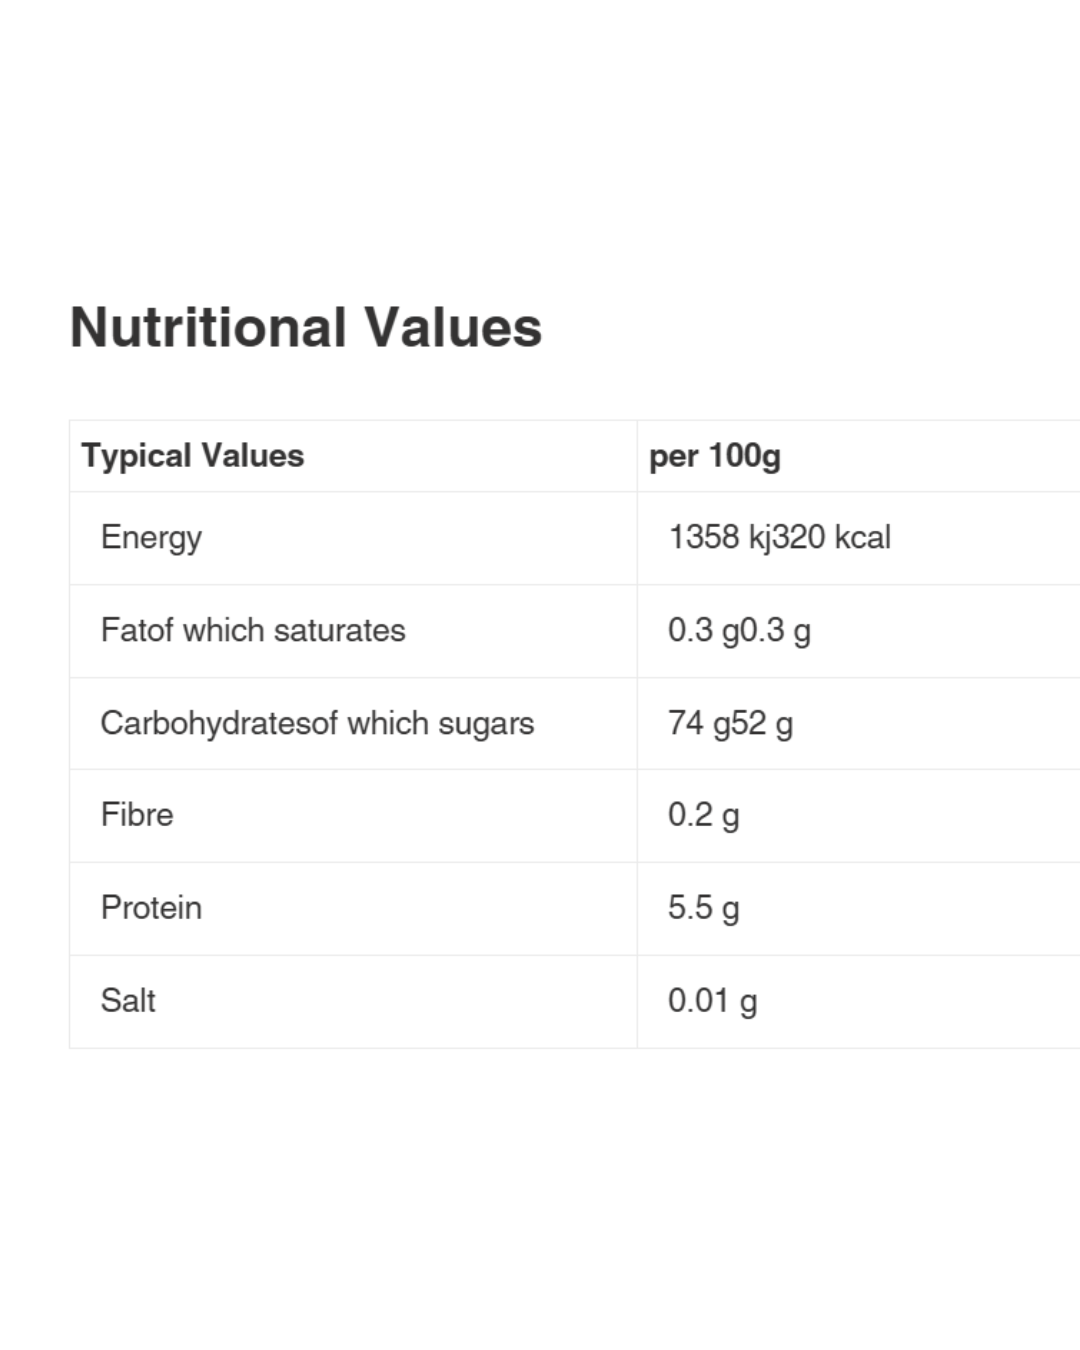Click the saturates 0.3 g value

pos(776,630)
